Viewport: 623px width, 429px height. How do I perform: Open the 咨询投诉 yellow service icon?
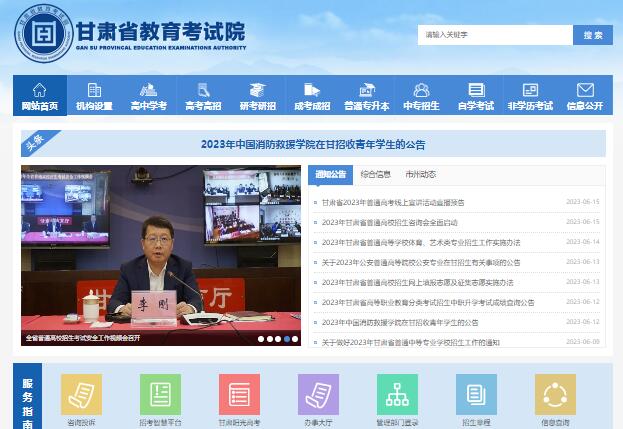coord(81,394)
